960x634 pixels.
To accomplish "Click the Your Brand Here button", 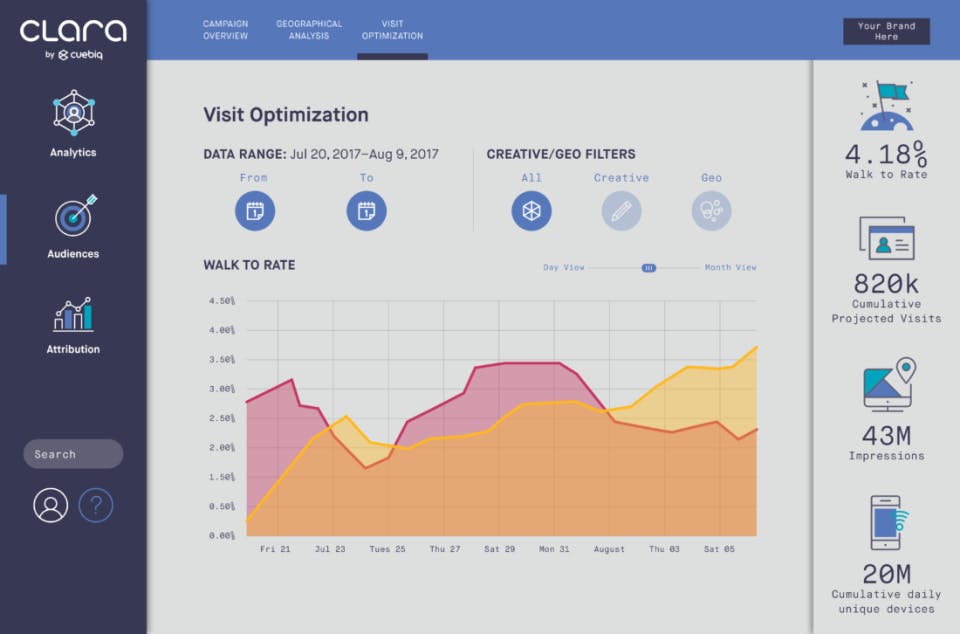I will 887,31.
